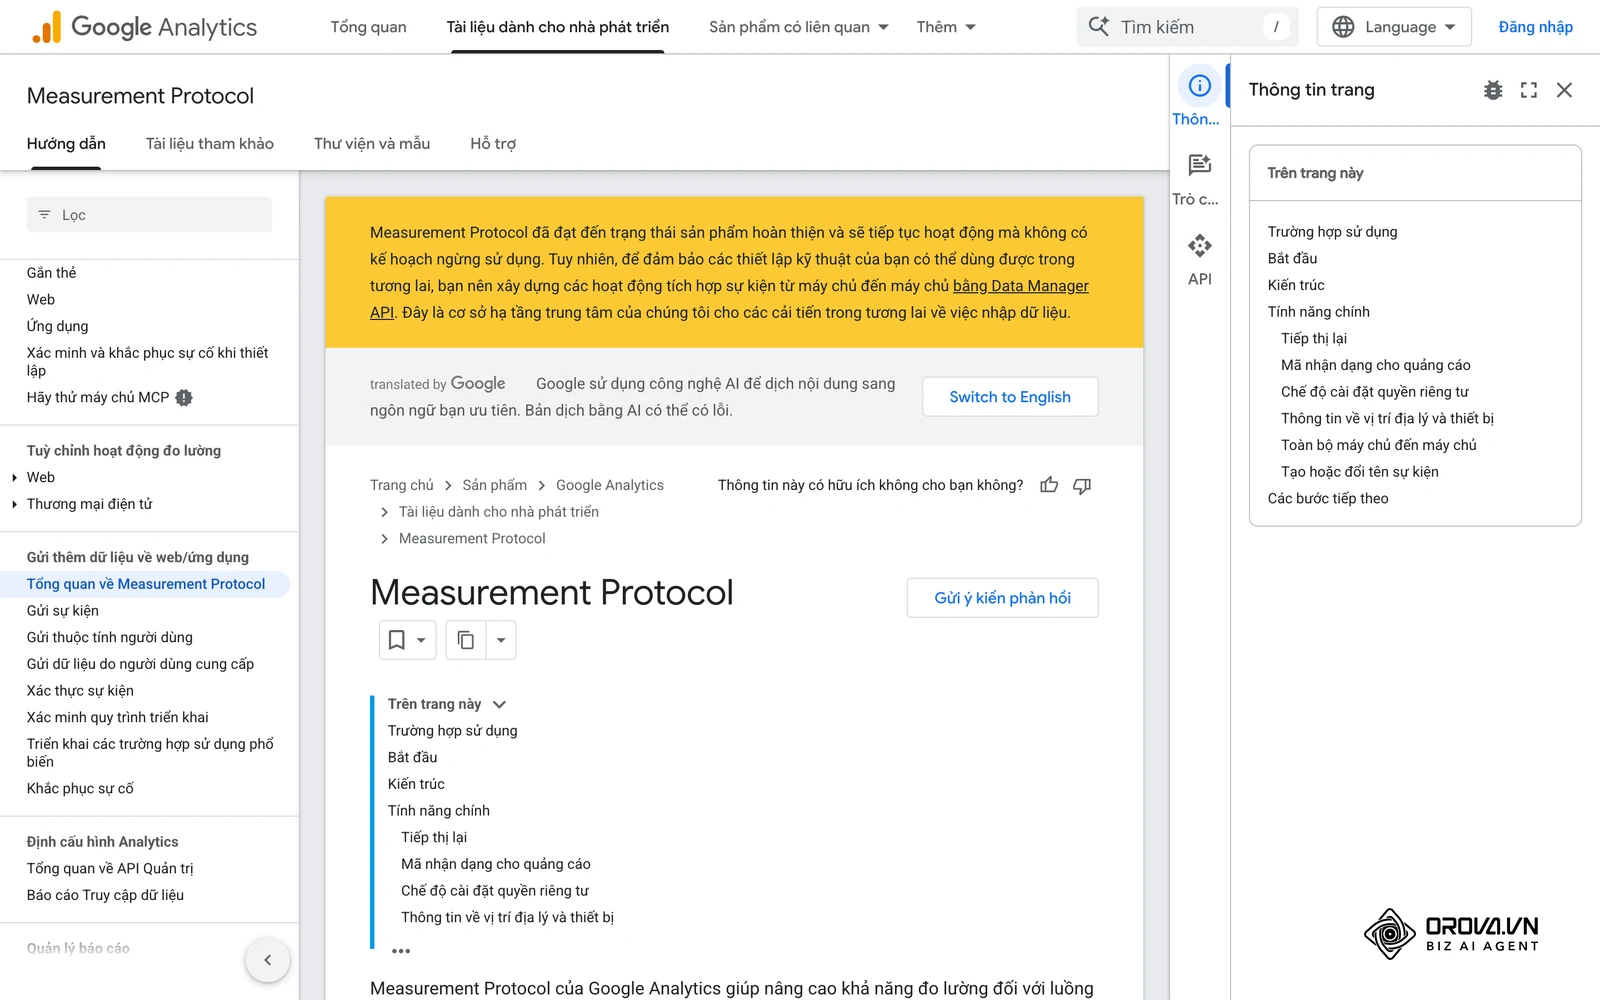This screenshot has width=1600, height=1000.
Task: Click the Lọc filter input field
Action: tap(149, 215)
